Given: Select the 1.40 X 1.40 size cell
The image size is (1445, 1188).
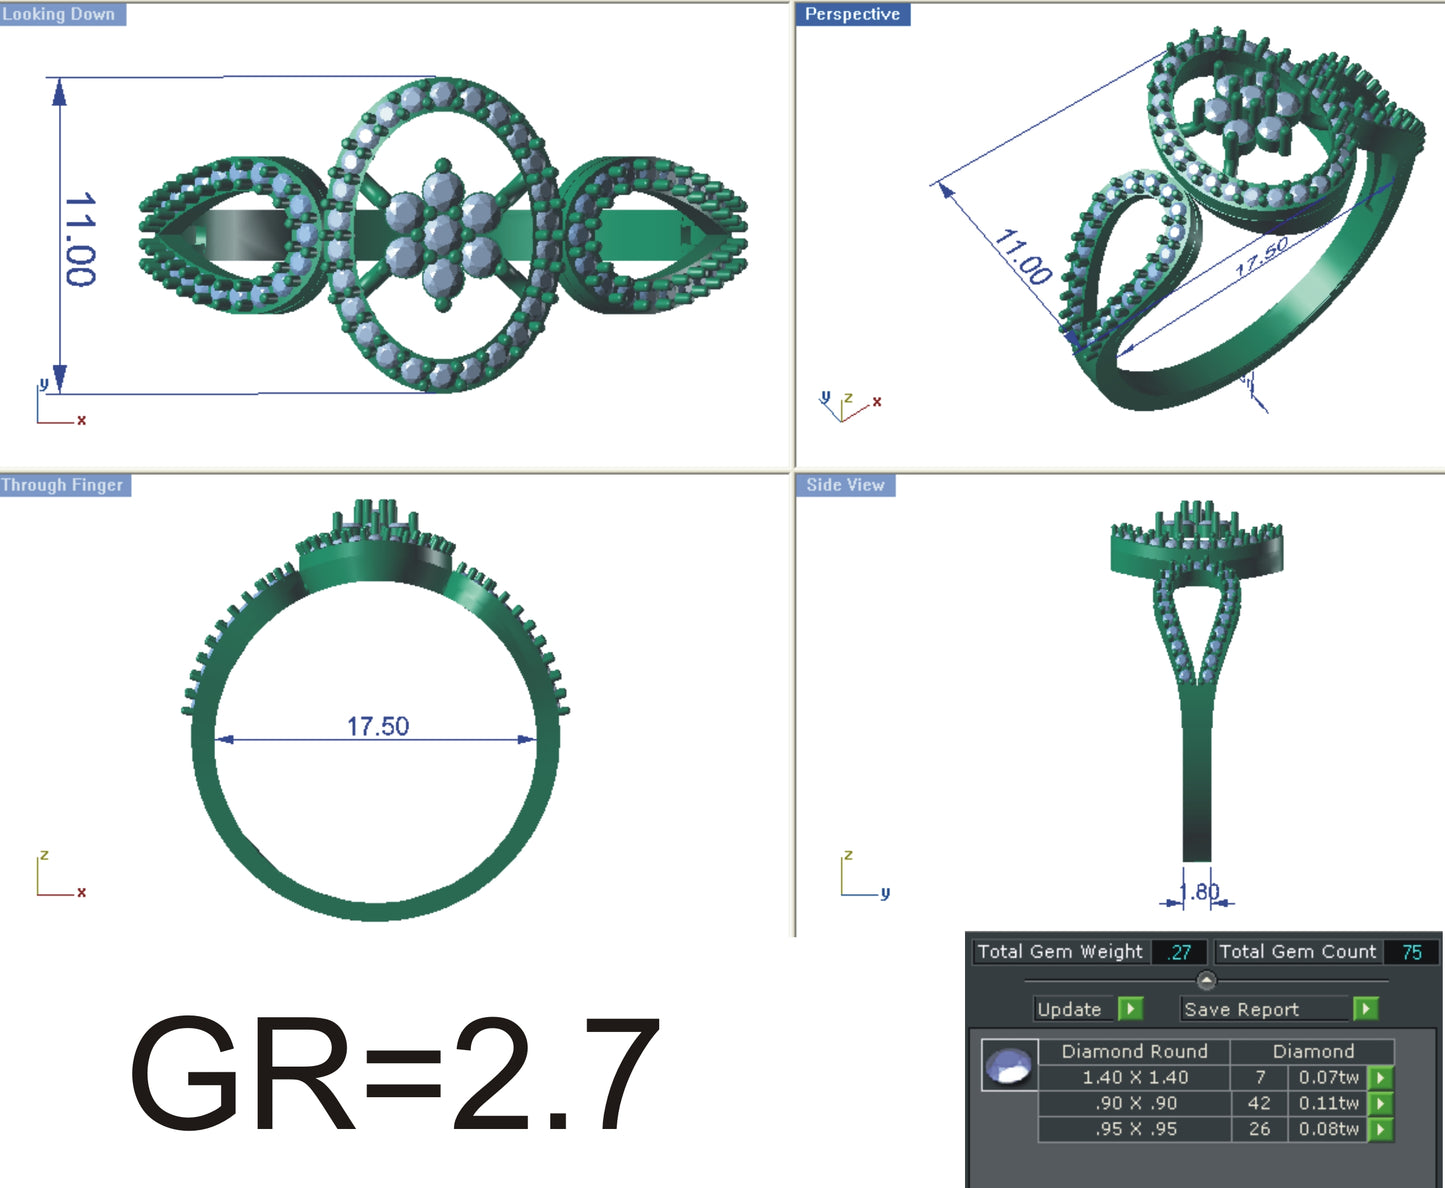Looking at the screenshot, I should (x=1134, y=1077).
